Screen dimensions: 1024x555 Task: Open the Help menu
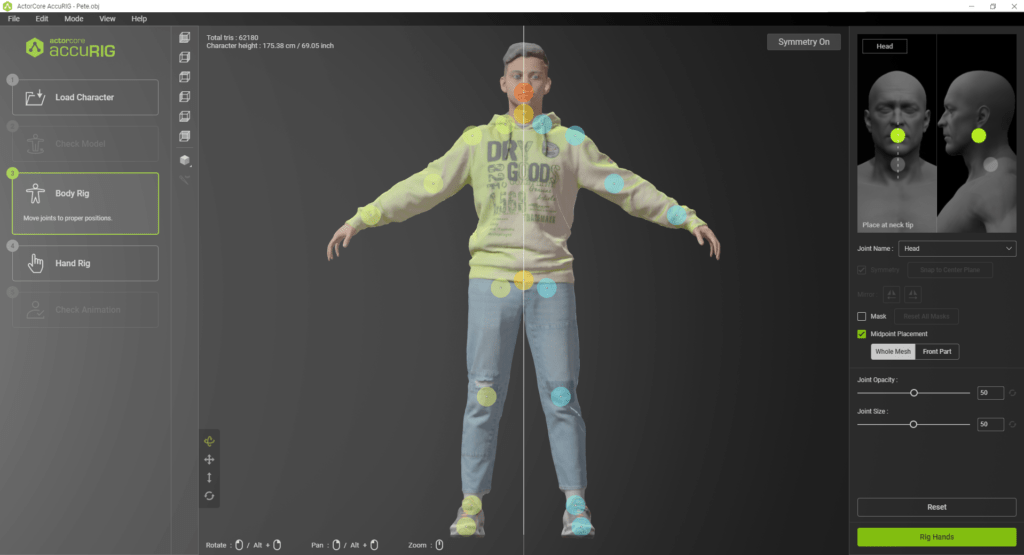(139, 18)
